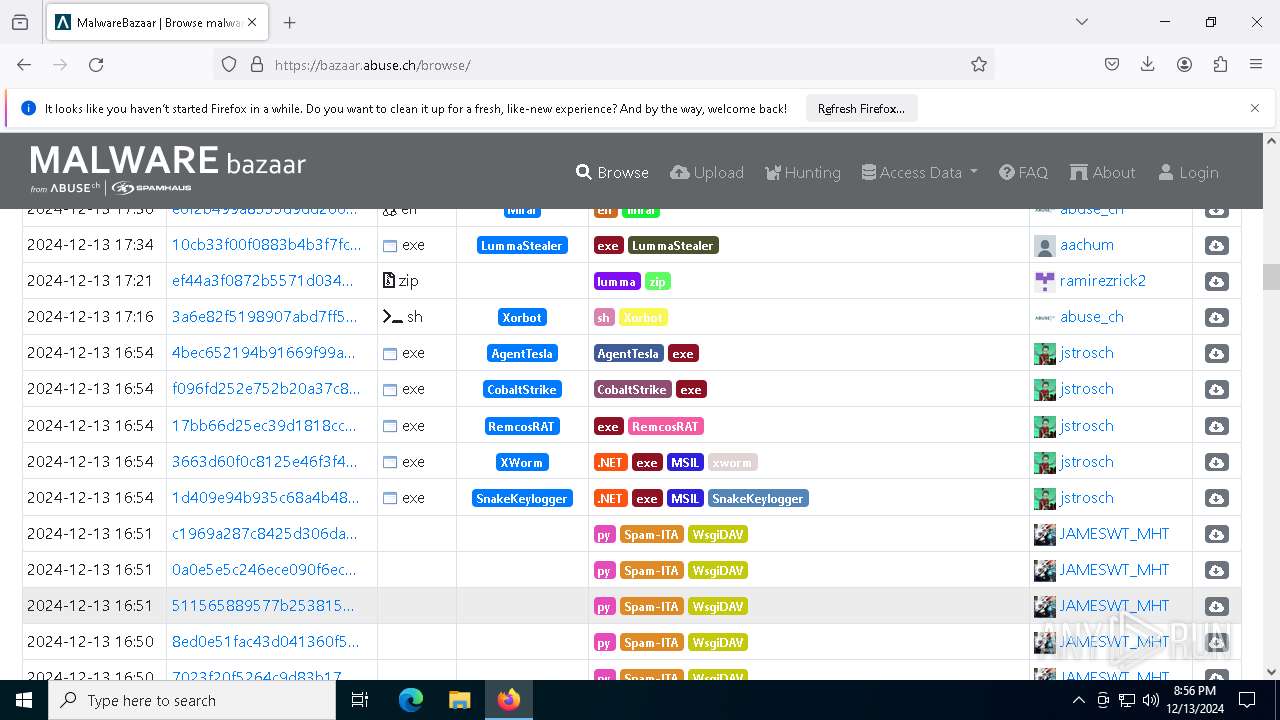The image size is (1280, 720).
Task: Click the .NET tag on SnakeKeylogger row
Action: (x=610, y=498)
